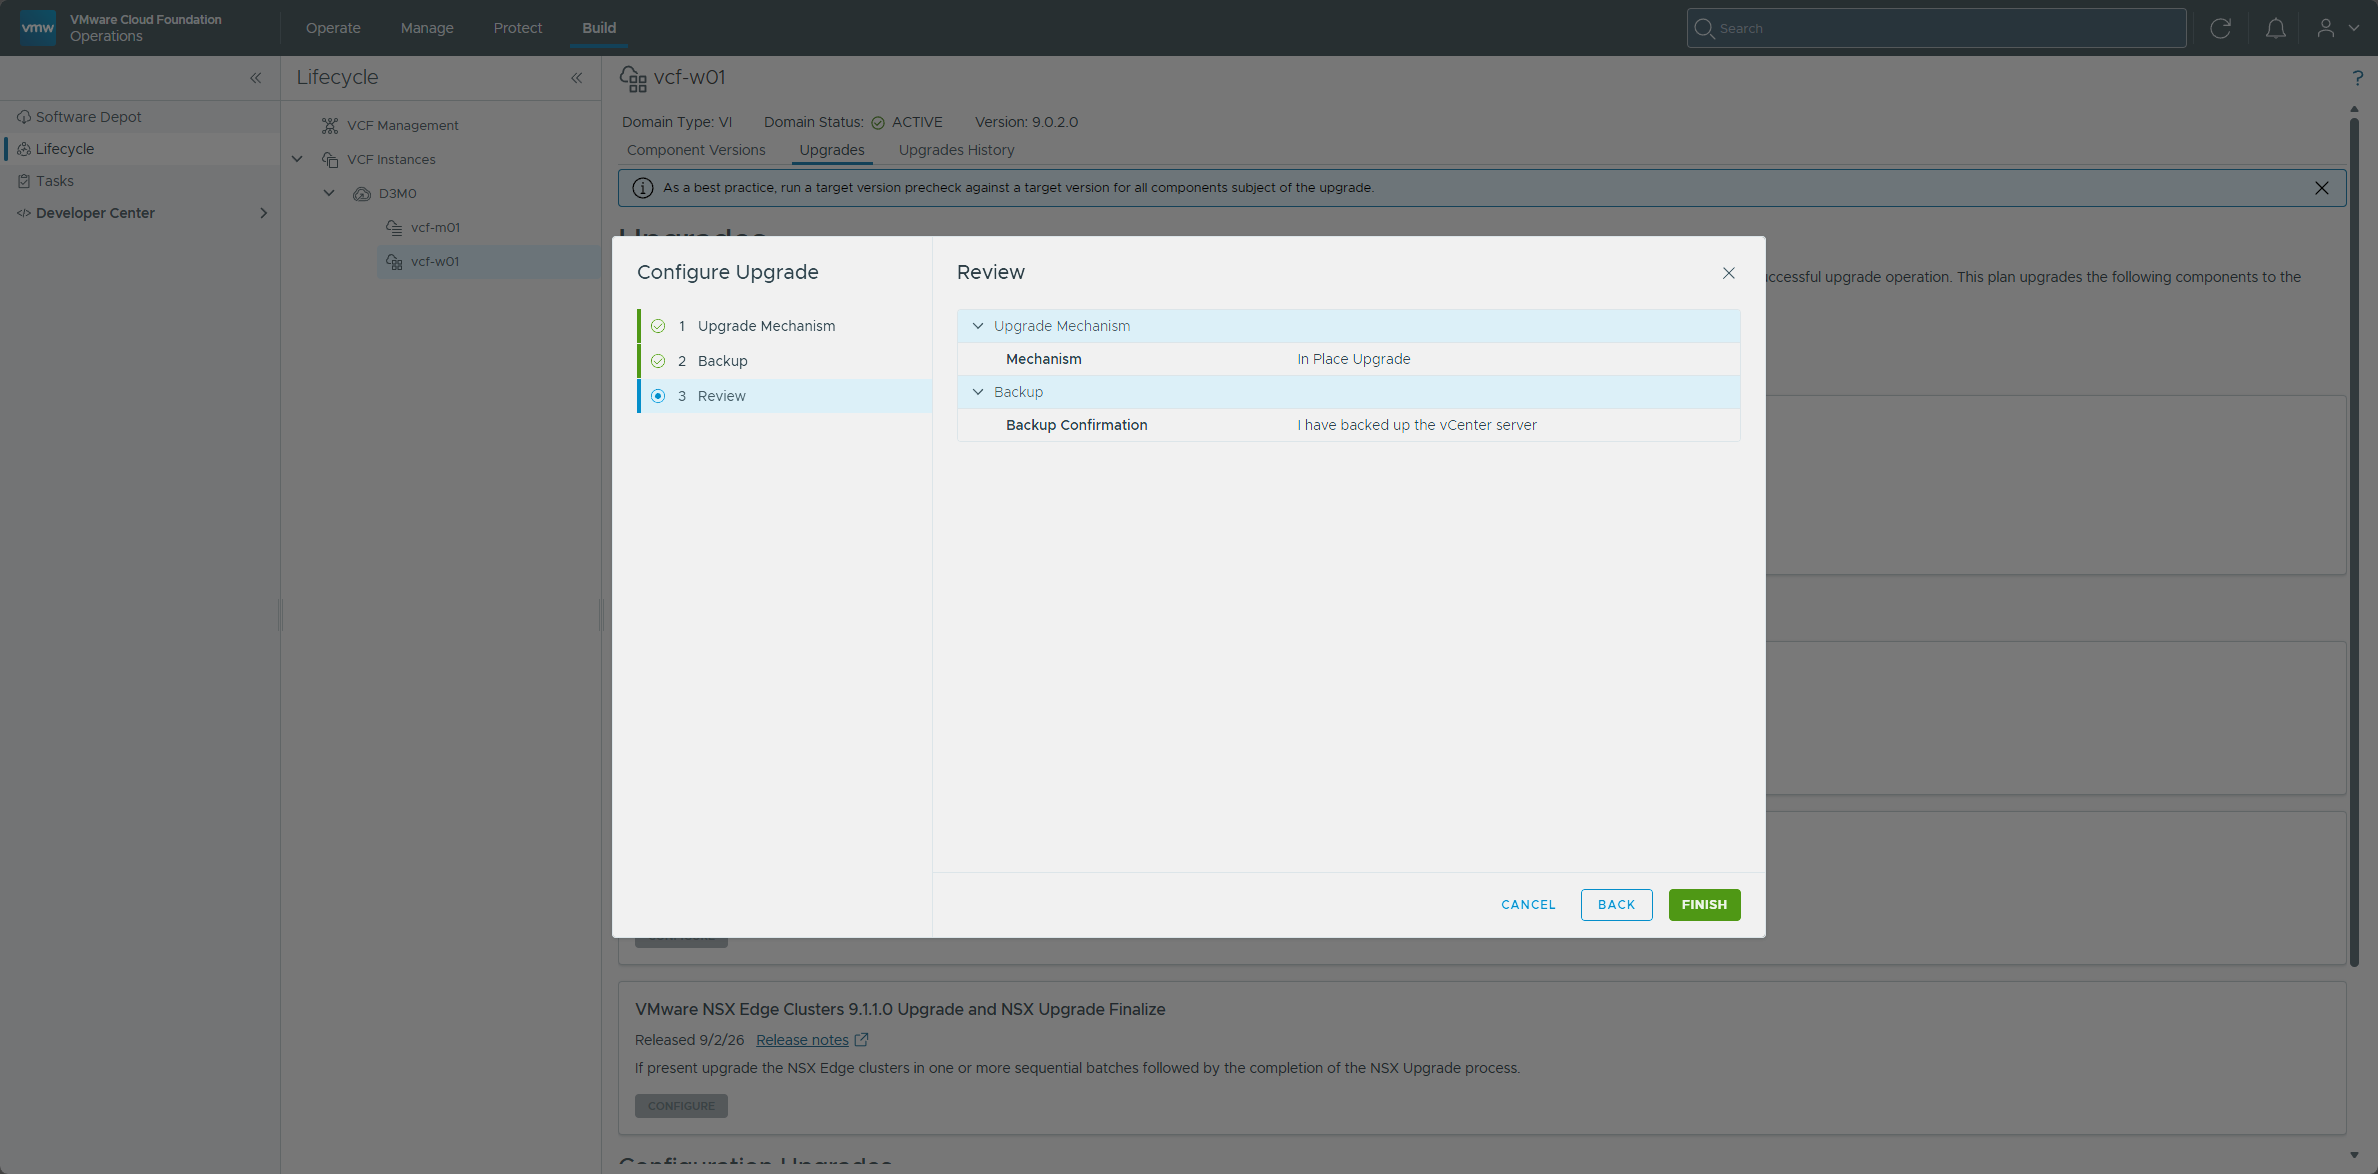Viewport: 2378px width, 1174px height.
Task: Click the VCF Management icon
Action: [x=330, y=125]
